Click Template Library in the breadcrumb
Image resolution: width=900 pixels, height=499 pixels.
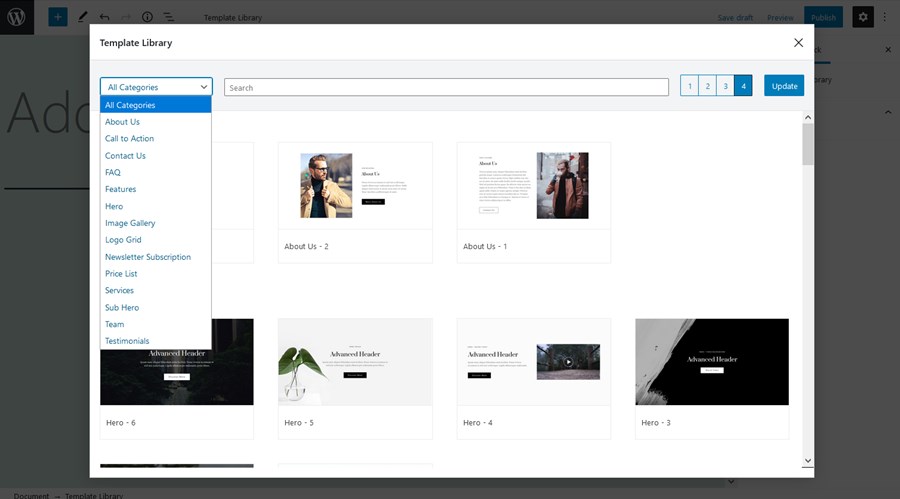tap(94, 496)
